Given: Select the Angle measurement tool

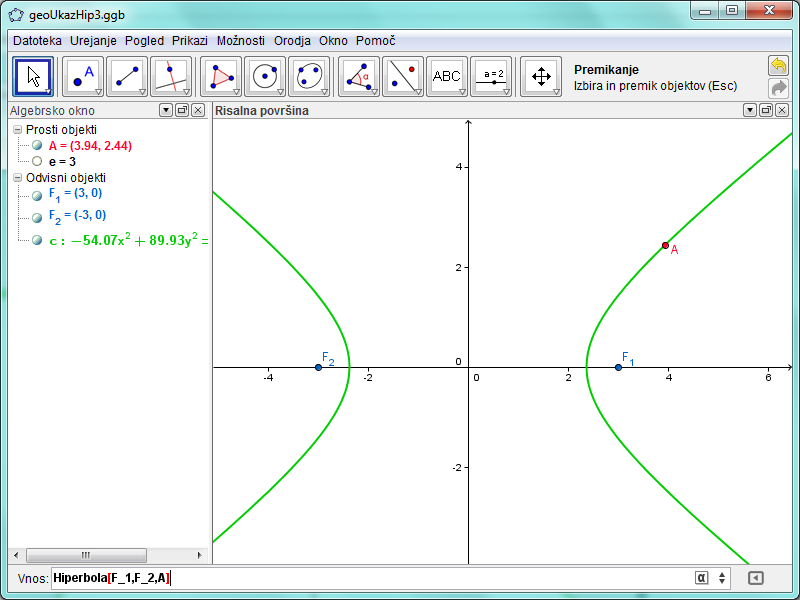Looking at the screenshot, I should click(358, 76).
